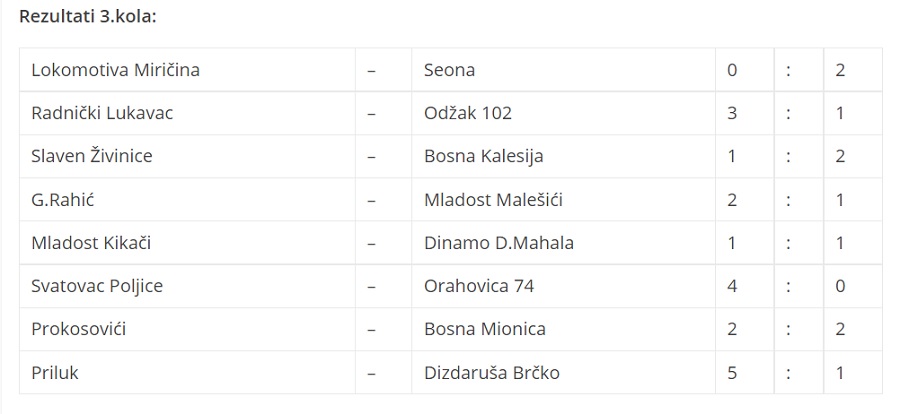This screenshot has width=900, height=414.
Task: Select the Svatovac Poljice cell
Action: [97, 286]
